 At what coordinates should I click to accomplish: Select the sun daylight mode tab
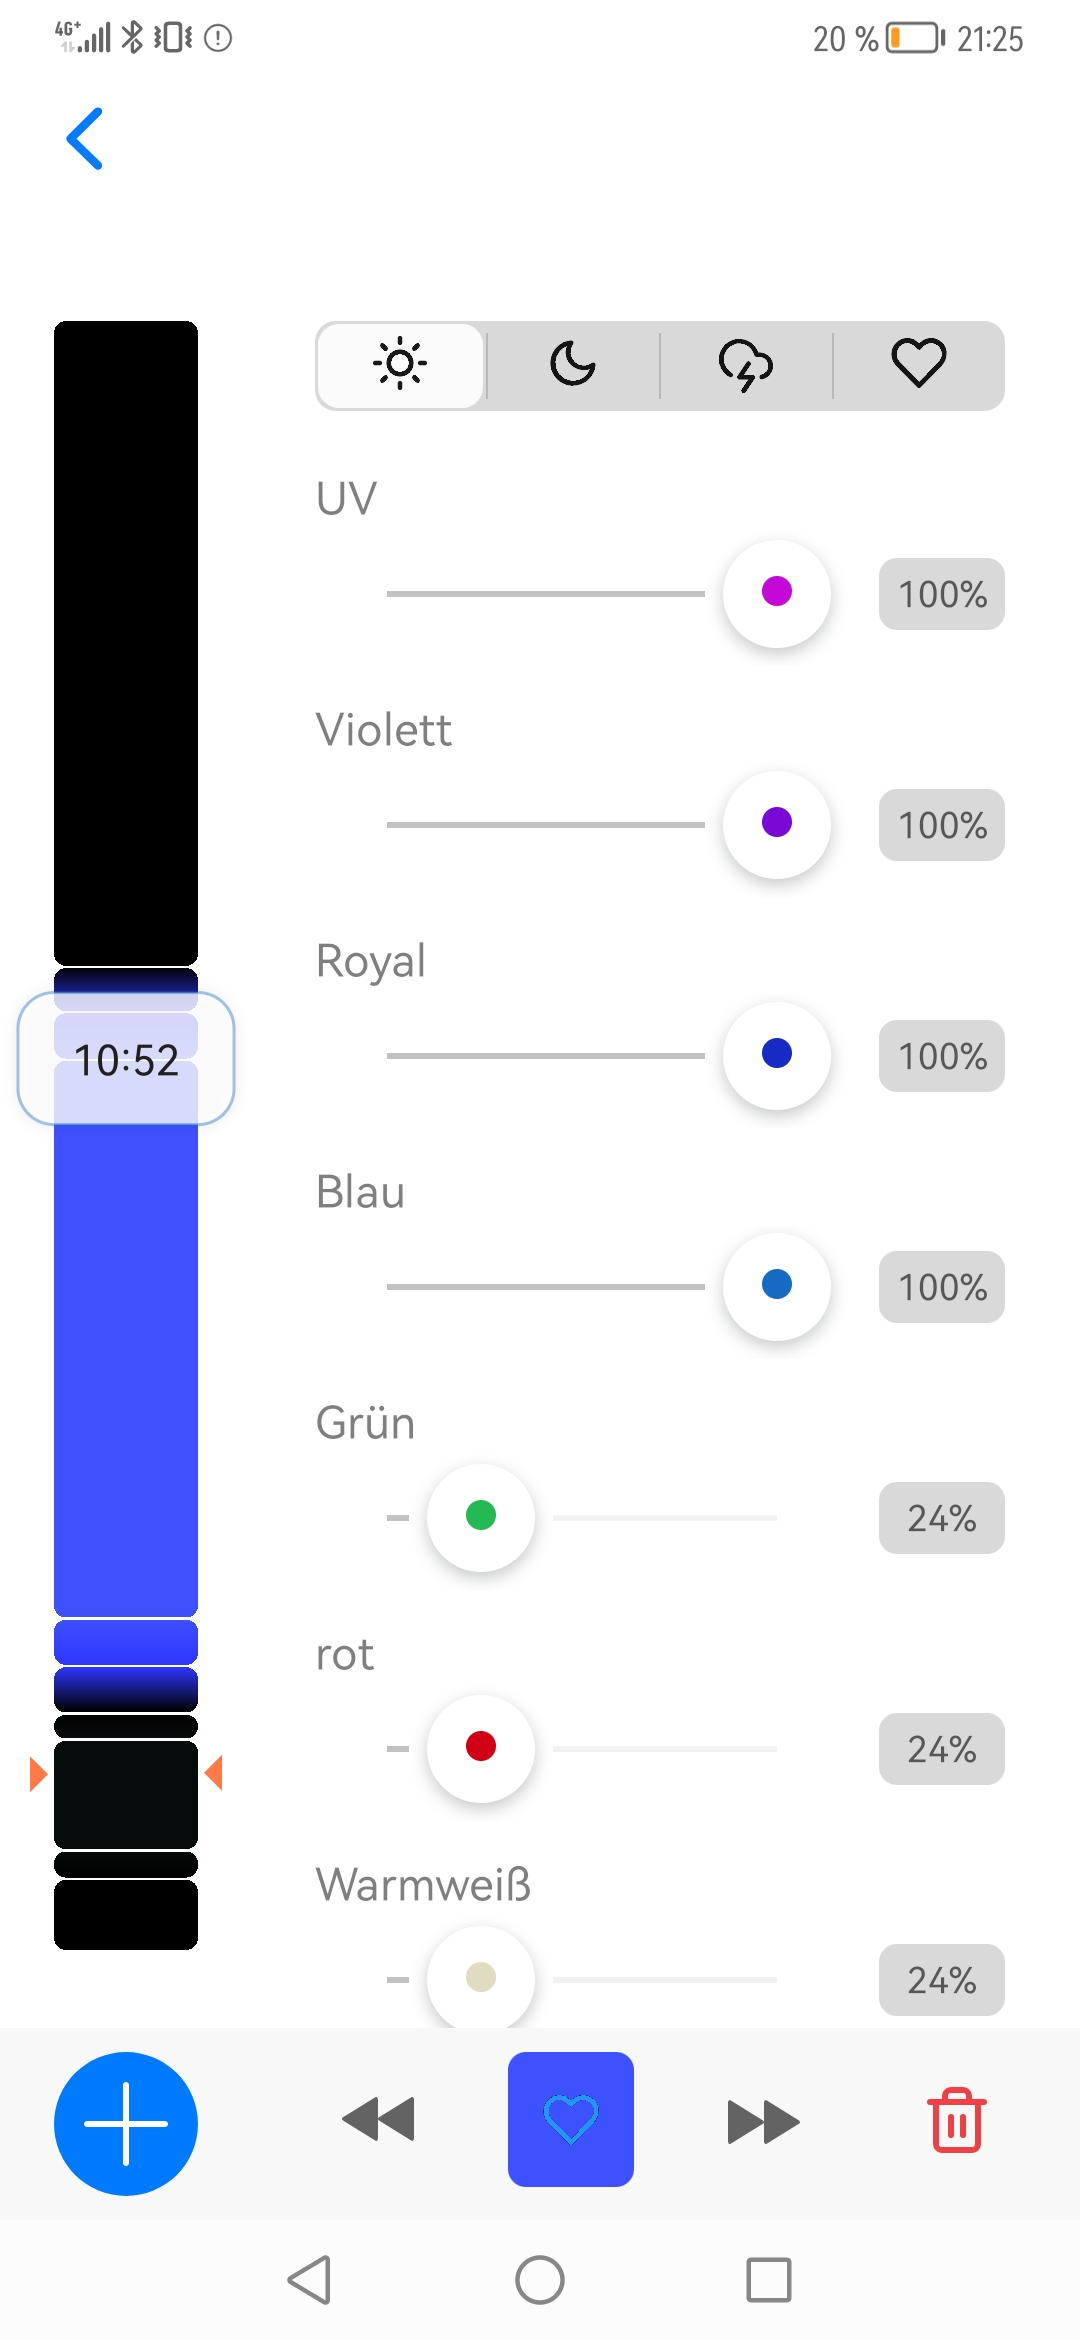pyautogui.click(x=400, y=365)
